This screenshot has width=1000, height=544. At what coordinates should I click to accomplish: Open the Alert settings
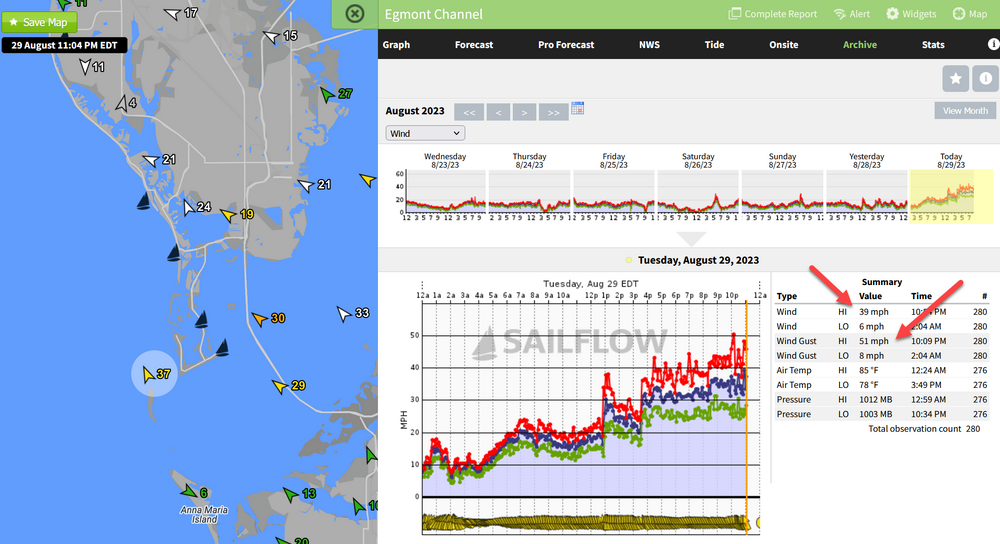pyautogui.click(x=851, y=14)
